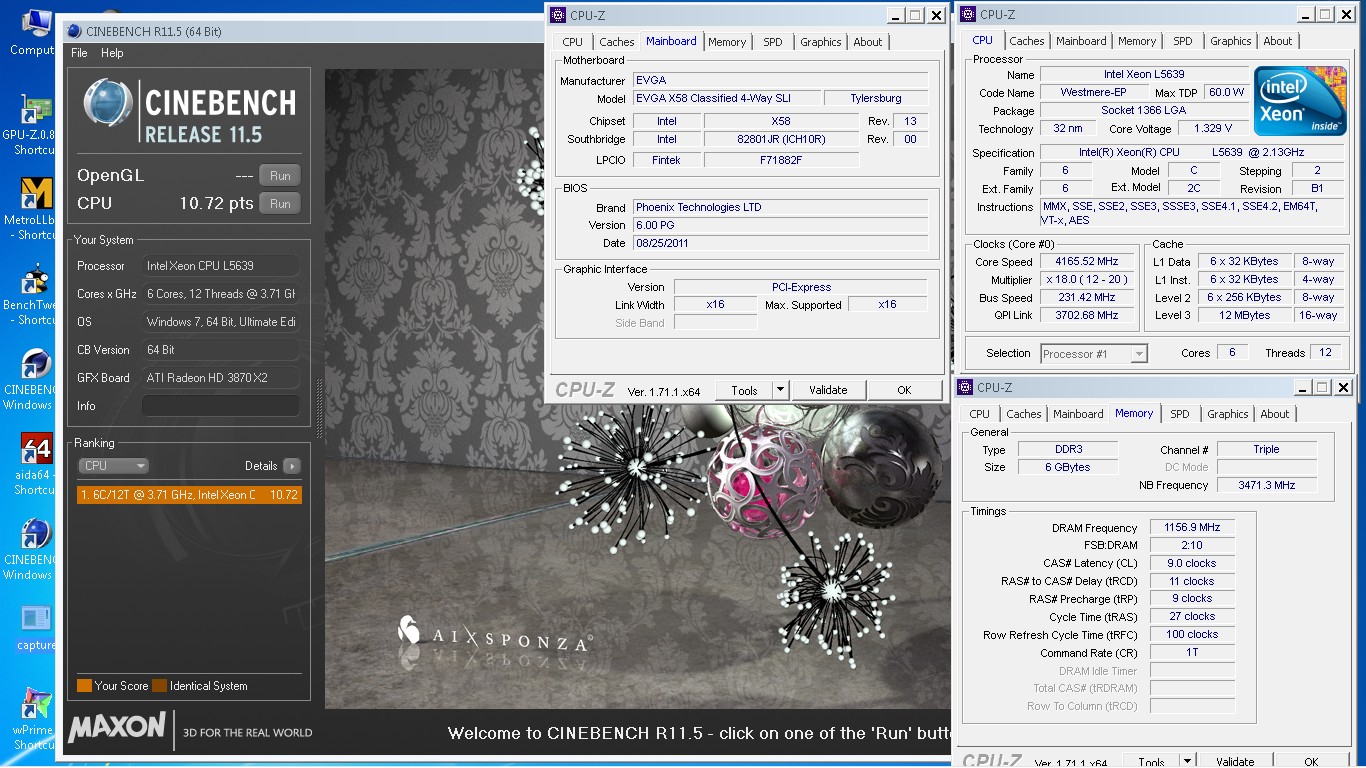
Task: Open Graphics tab in Memory CPU-Z window
Action: coord(1228,414)
